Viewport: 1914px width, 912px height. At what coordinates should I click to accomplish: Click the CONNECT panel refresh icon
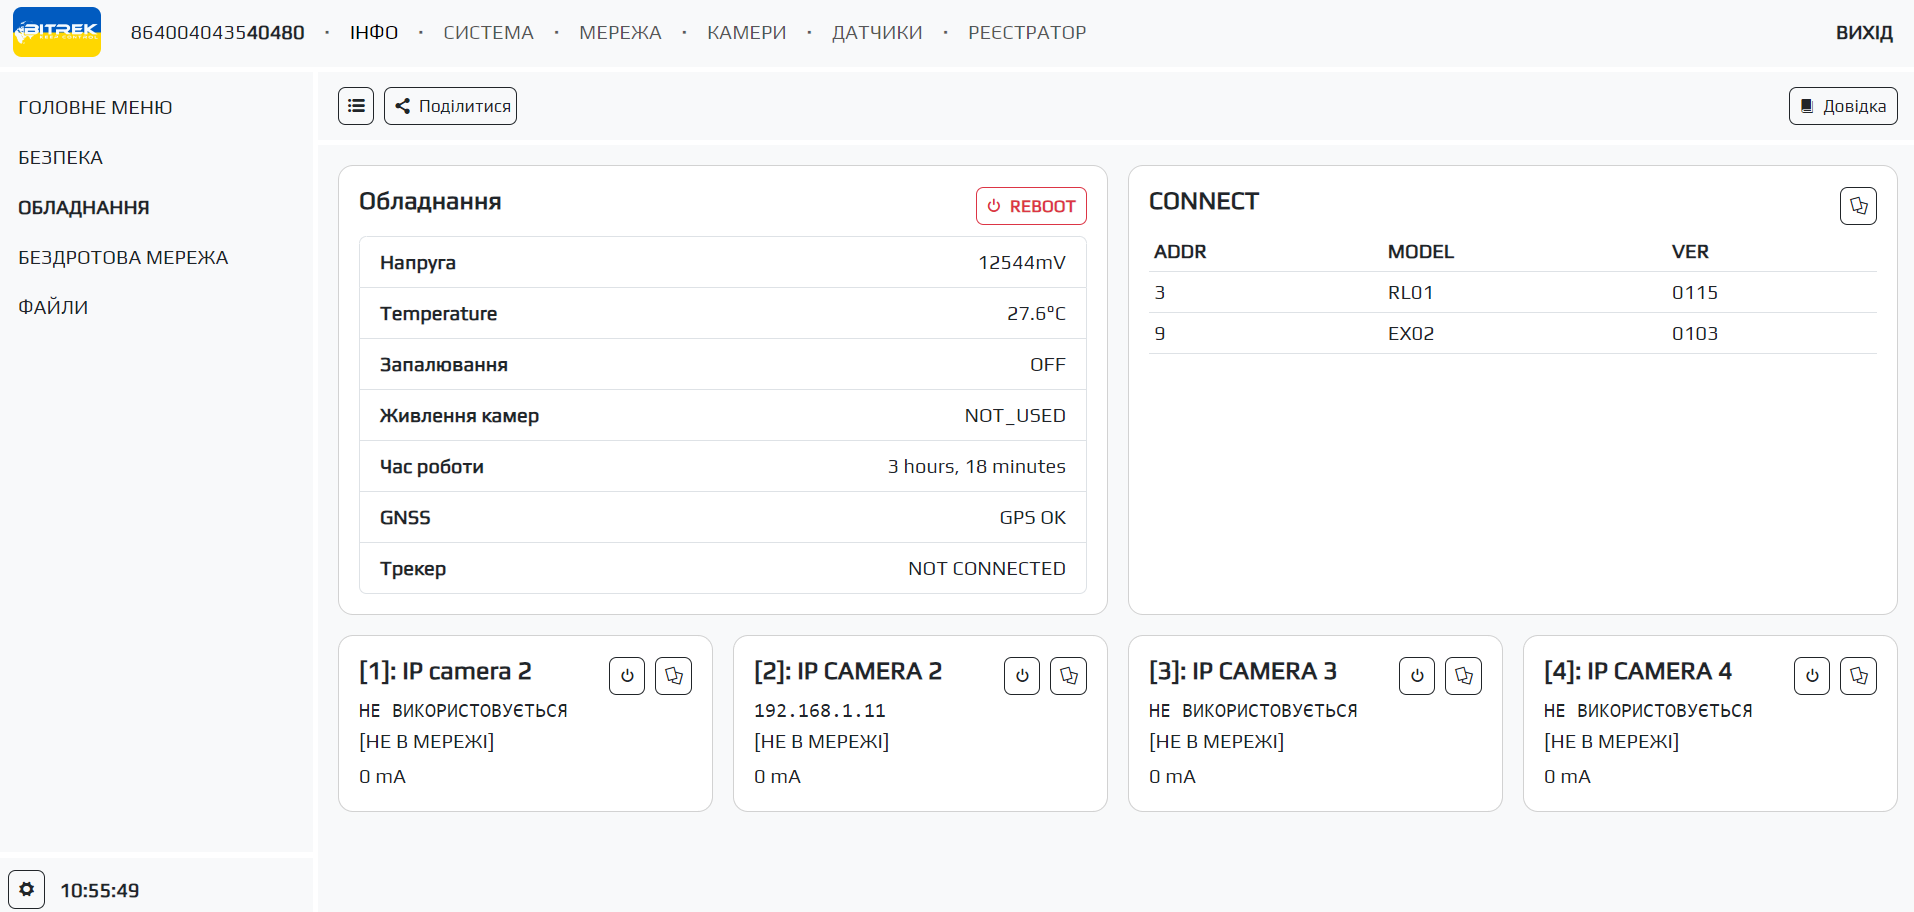(1858, 206)
